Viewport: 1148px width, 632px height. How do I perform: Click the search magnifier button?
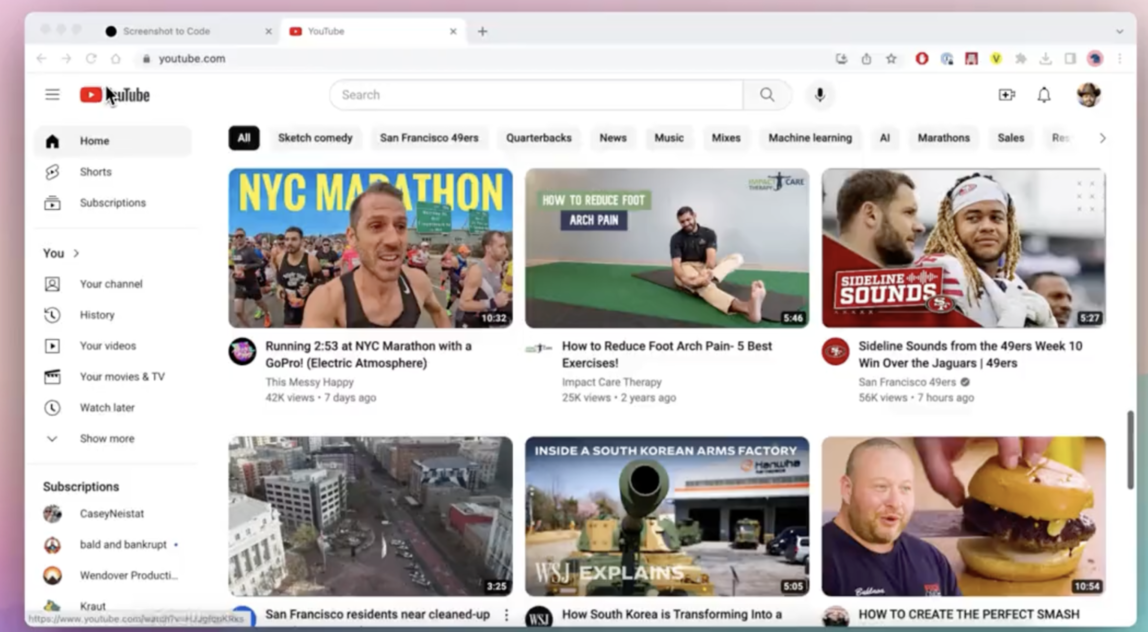767,94
